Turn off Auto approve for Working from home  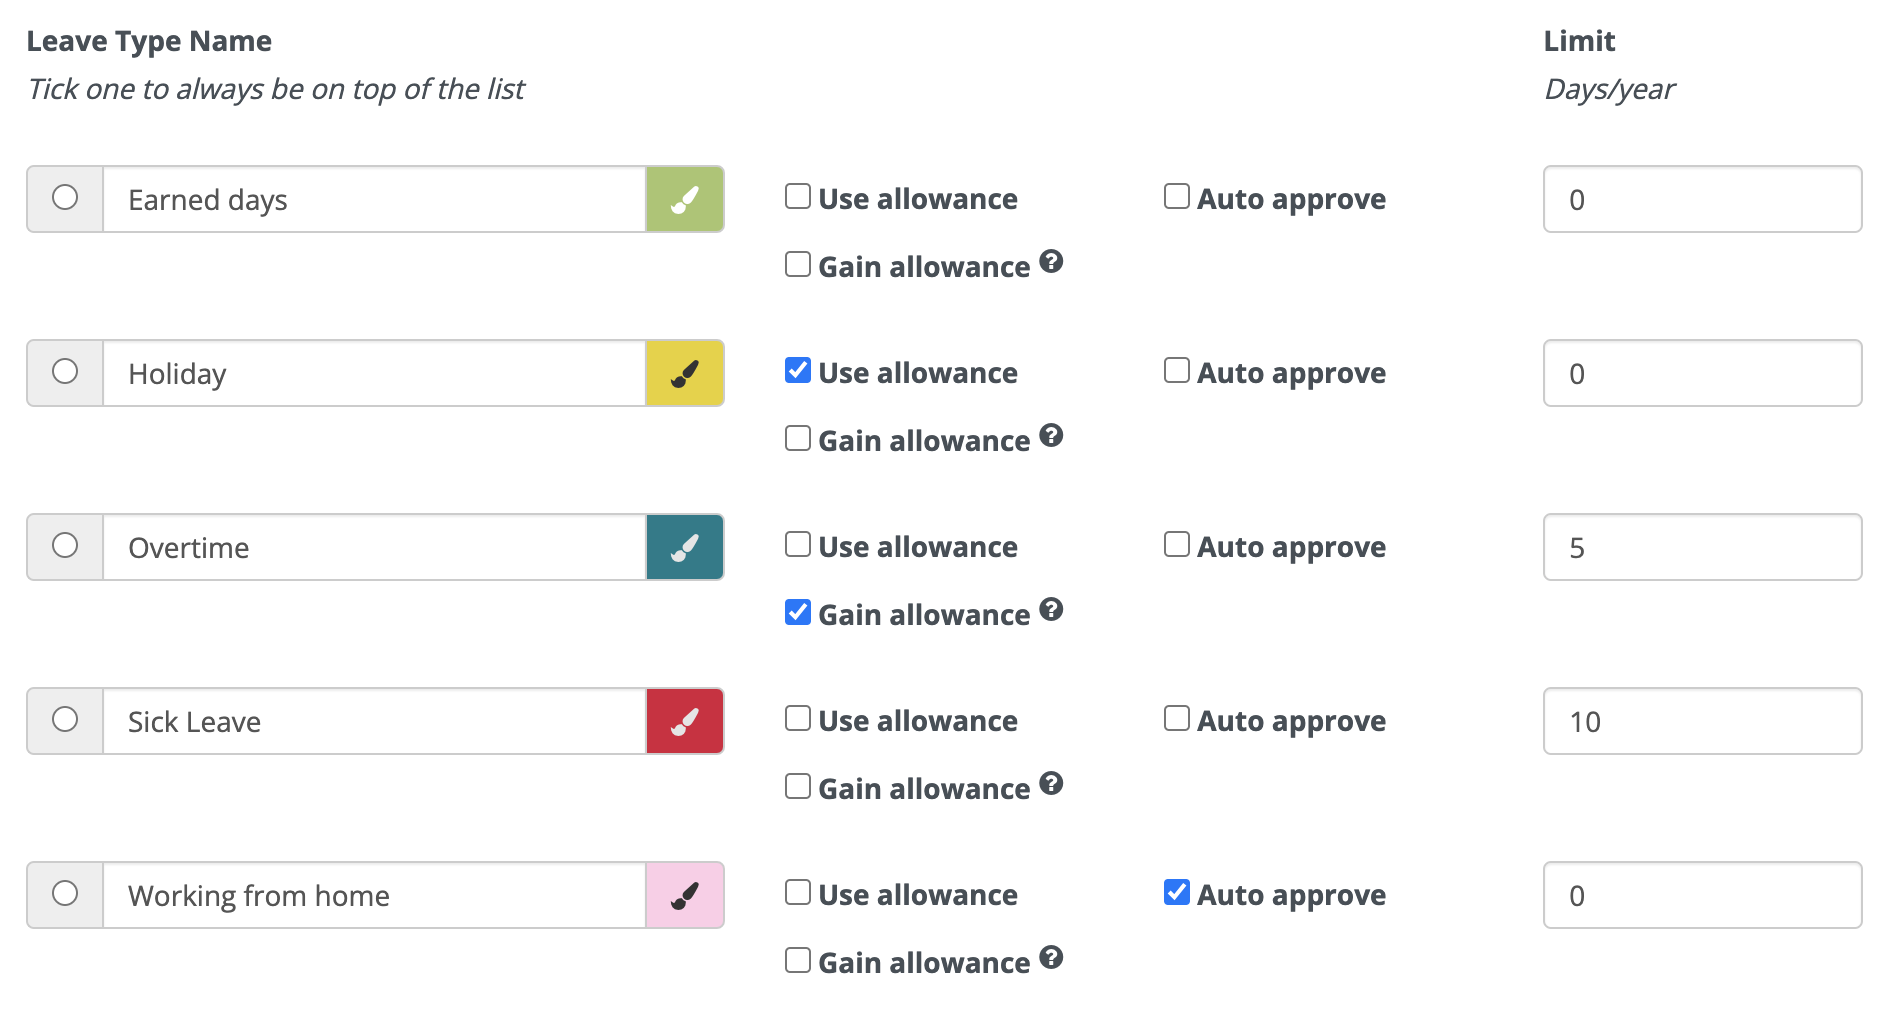pos(1177,892)
